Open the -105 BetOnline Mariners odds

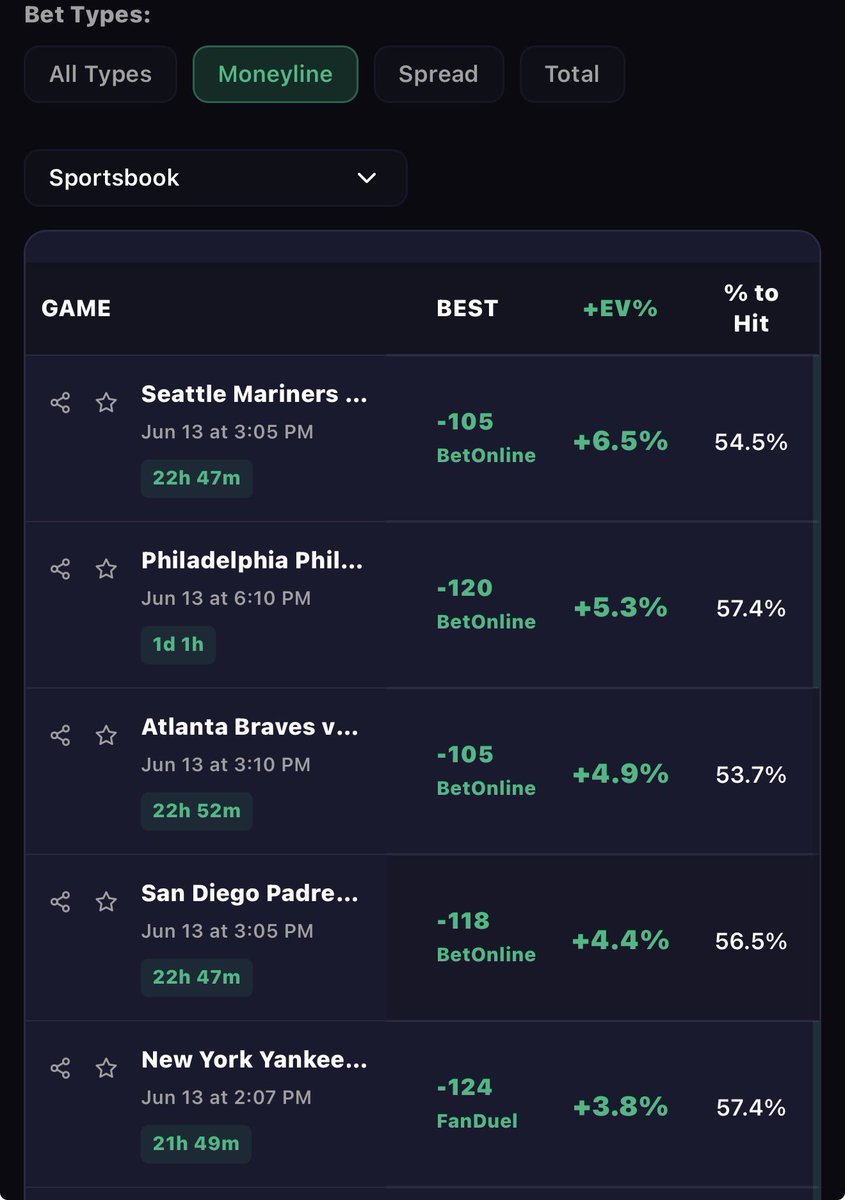click(x=486, y=438)
